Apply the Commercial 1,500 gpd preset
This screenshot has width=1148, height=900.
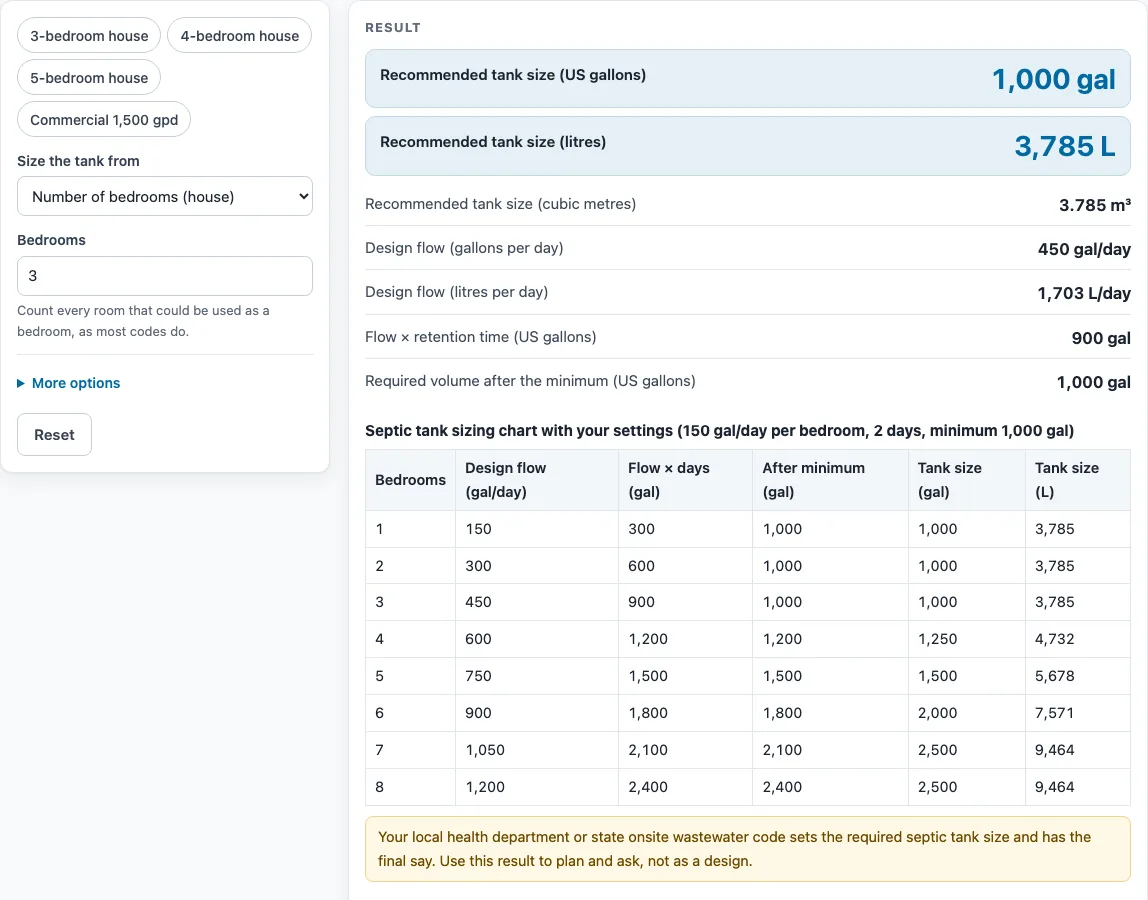104,119
